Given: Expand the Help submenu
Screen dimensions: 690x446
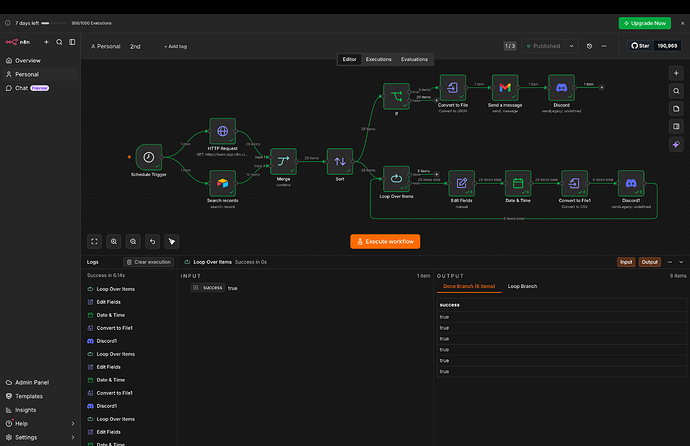Looking at the screenshot, I should coord(73,424).
